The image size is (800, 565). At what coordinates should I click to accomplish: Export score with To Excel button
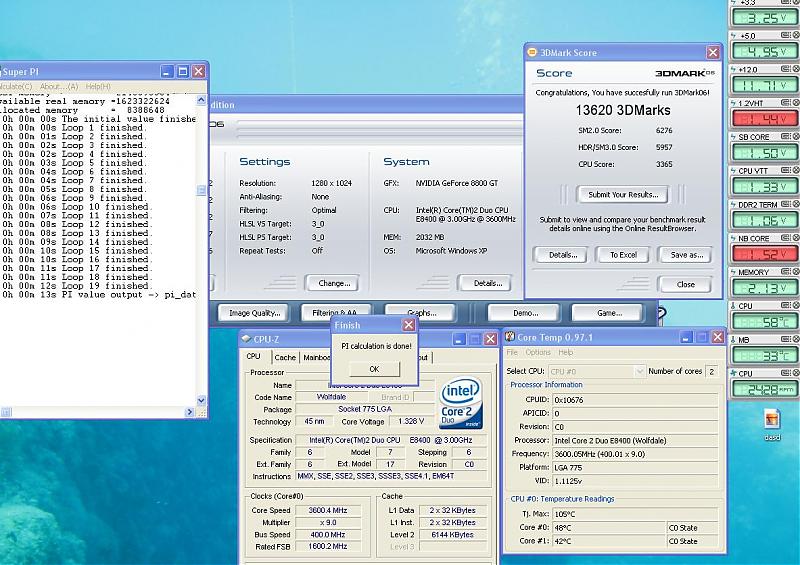coord(623,255)
